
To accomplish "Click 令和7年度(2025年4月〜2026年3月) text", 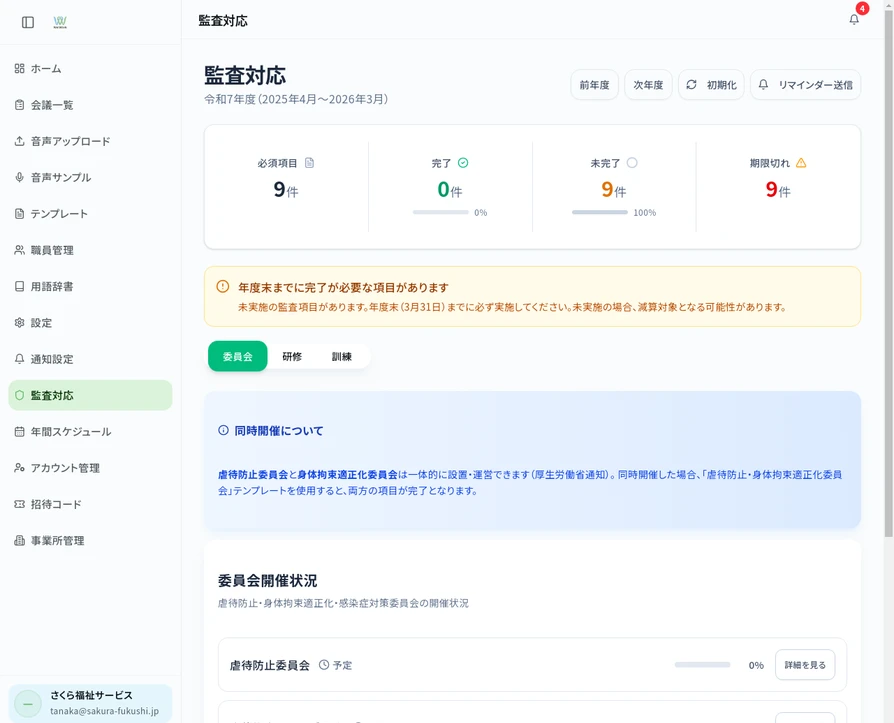I will pyautogui.click(x=296, y=99).
